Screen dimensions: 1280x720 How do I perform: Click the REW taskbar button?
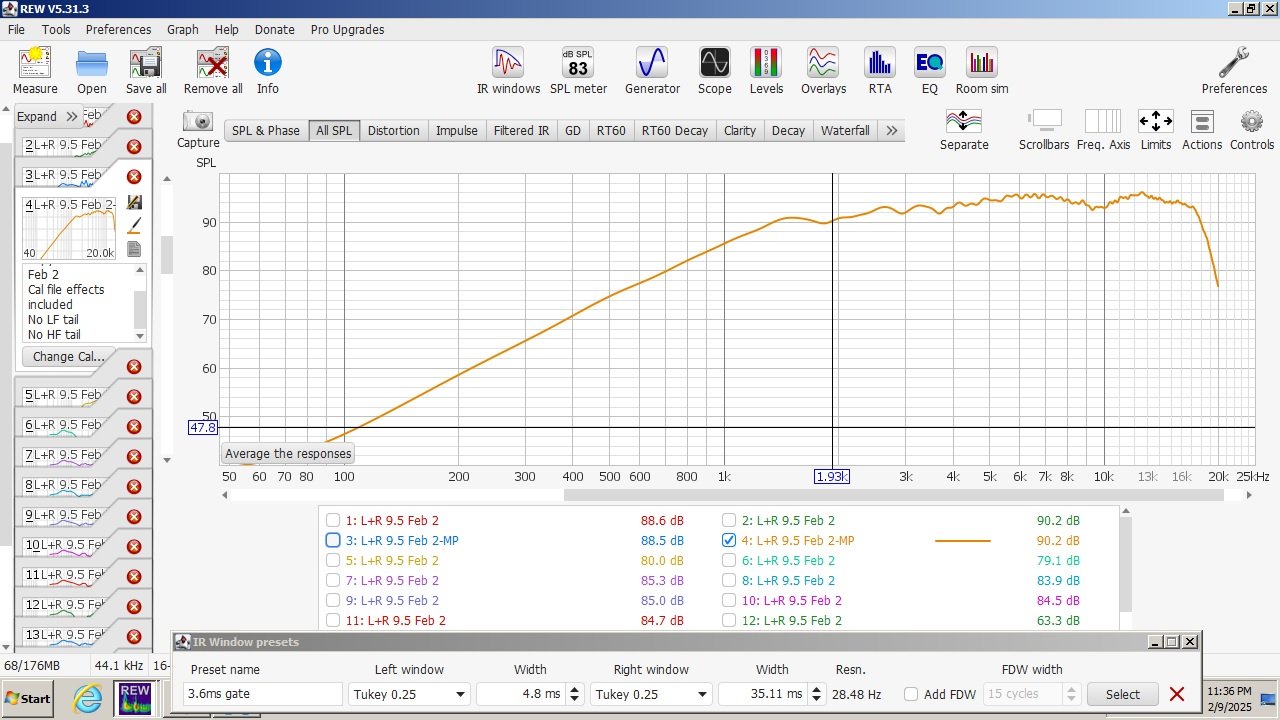(134, 697)
